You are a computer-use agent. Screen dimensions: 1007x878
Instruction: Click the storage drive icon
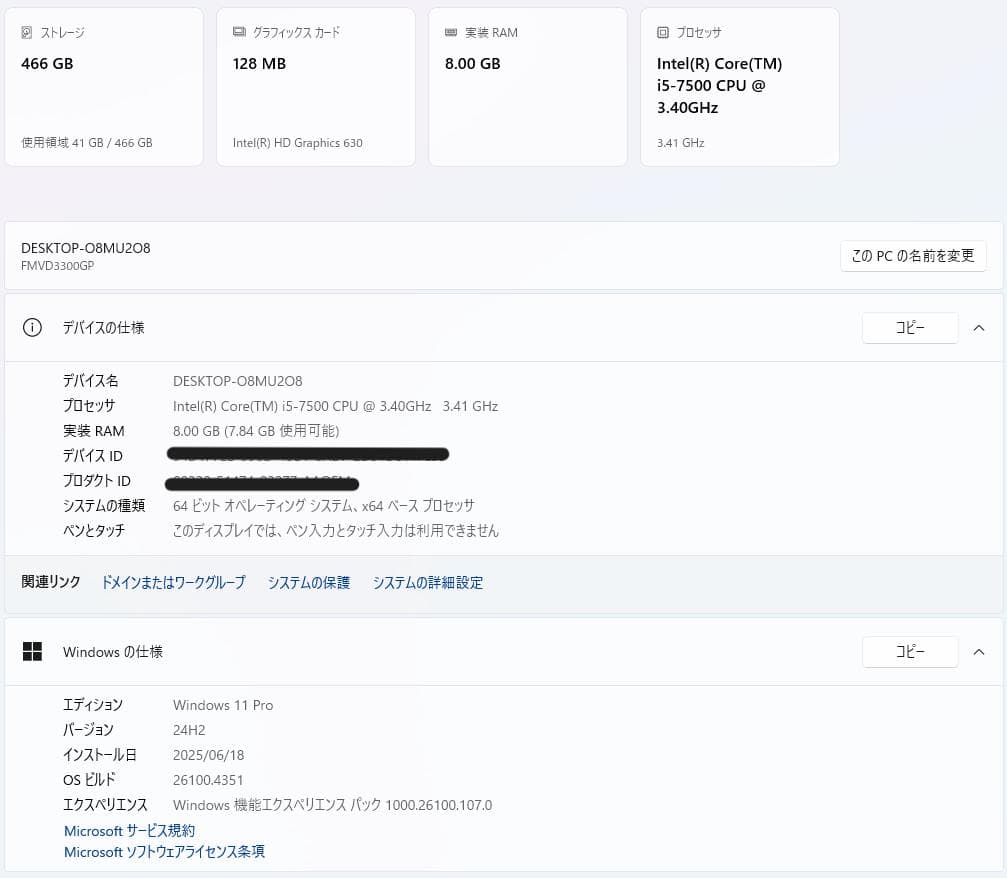coord(27,33)
